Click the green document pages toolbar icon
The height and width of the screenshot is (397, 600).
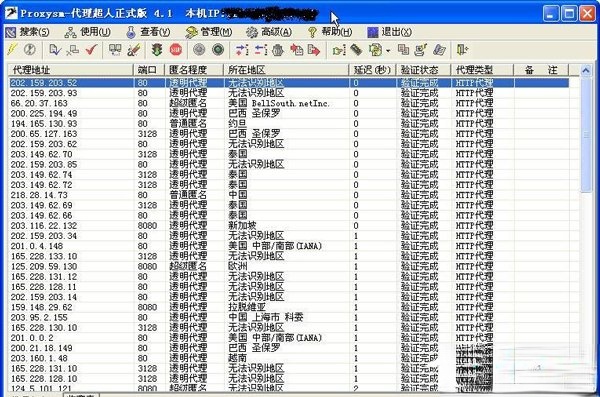[376, 50]
